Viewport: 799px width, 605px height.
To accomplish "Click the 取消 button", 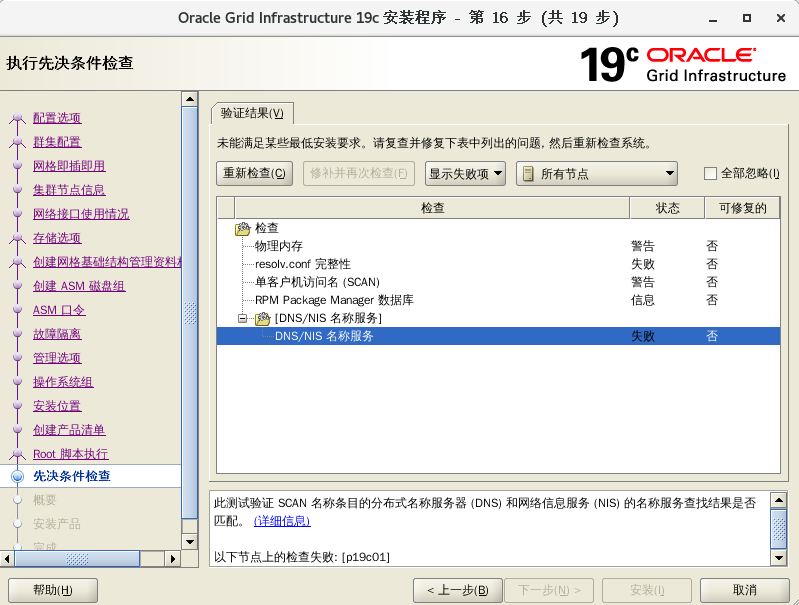I will pyautogui.click(x=744, y=590).
